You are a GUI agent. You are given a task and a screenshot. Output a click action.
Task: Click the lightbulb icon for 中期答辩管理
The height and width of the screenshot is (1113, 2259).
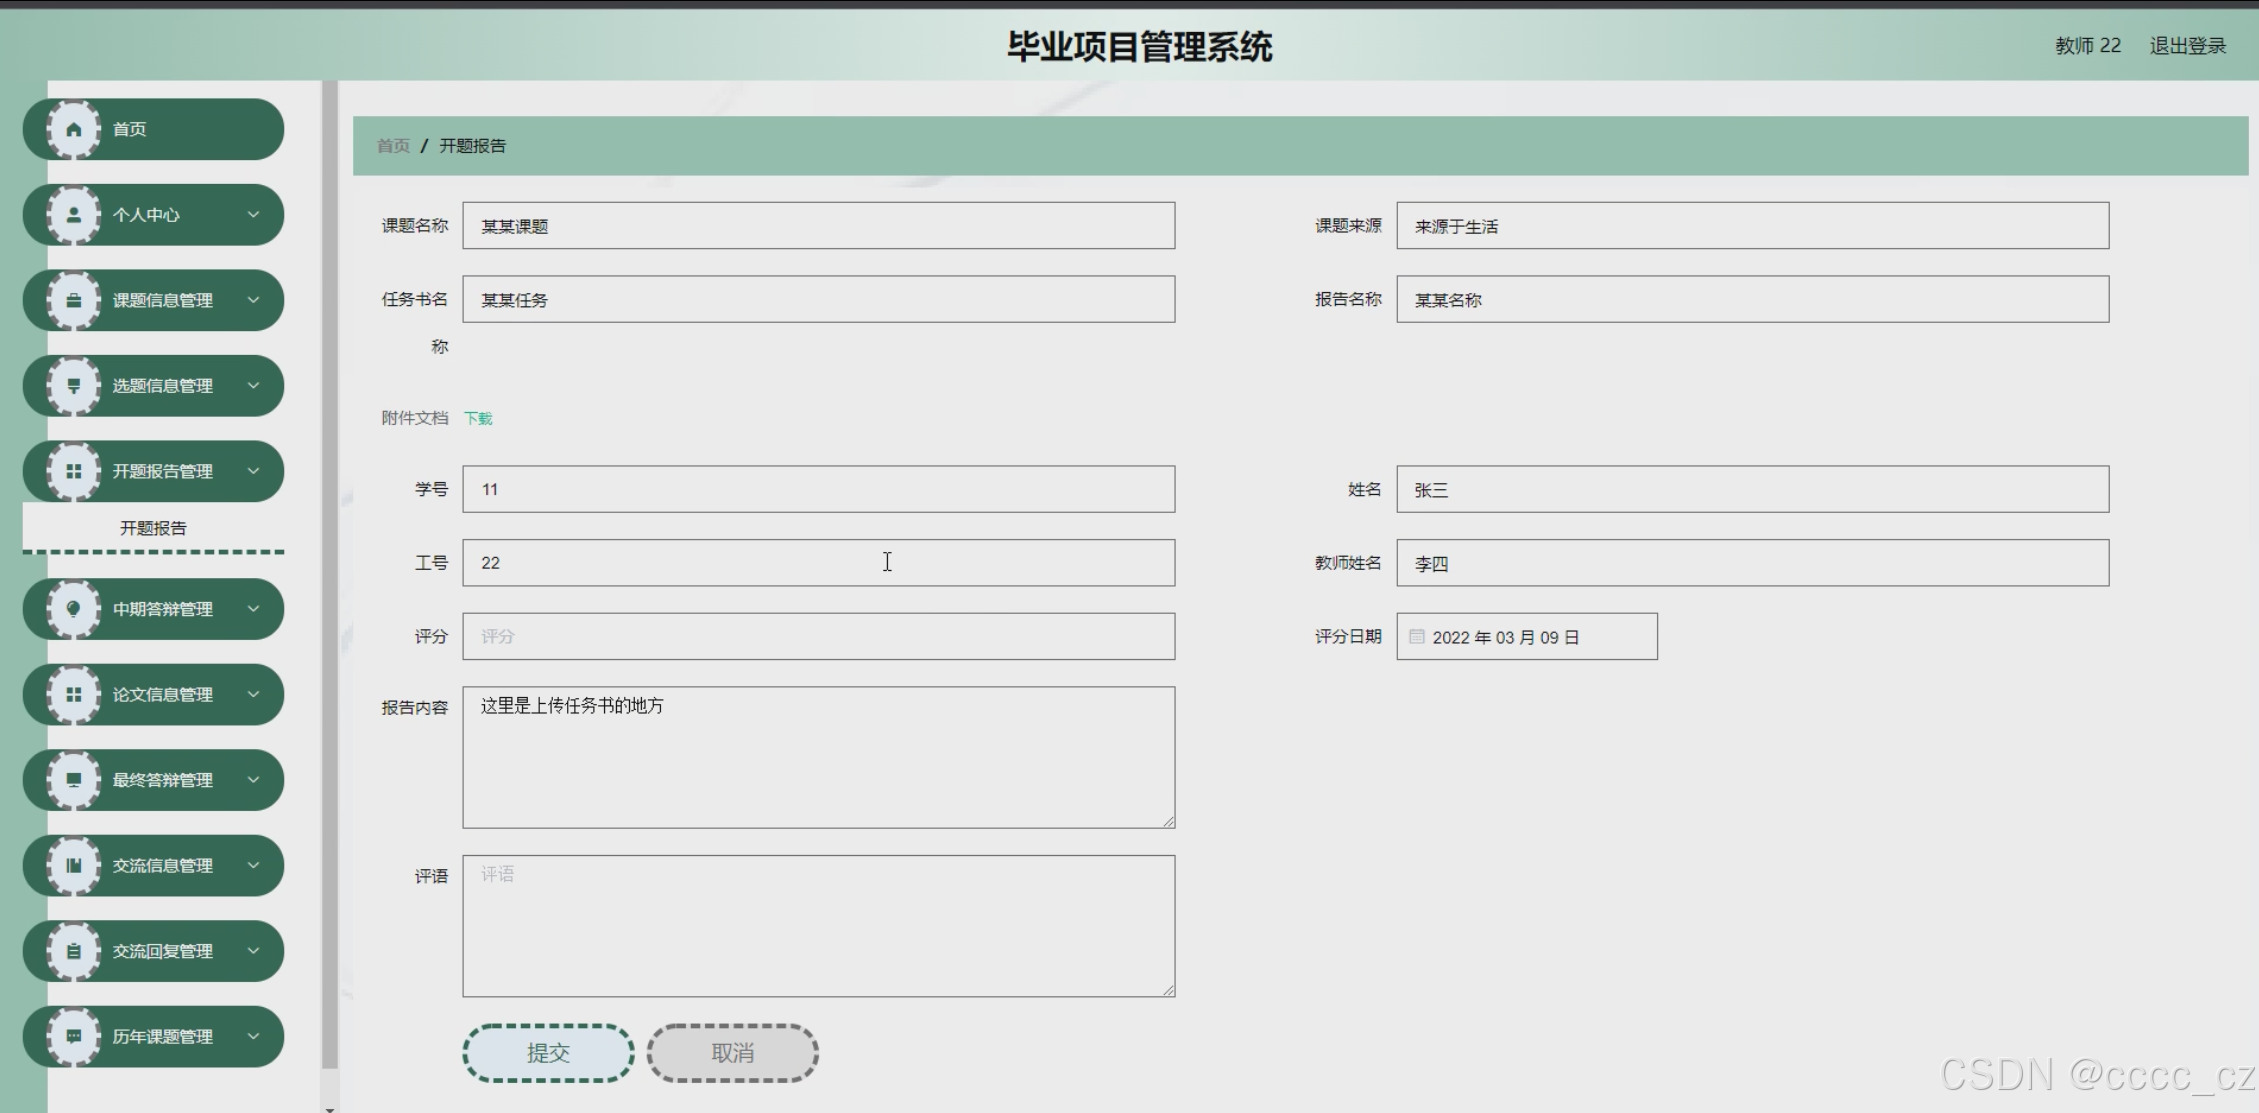(74, 609)
